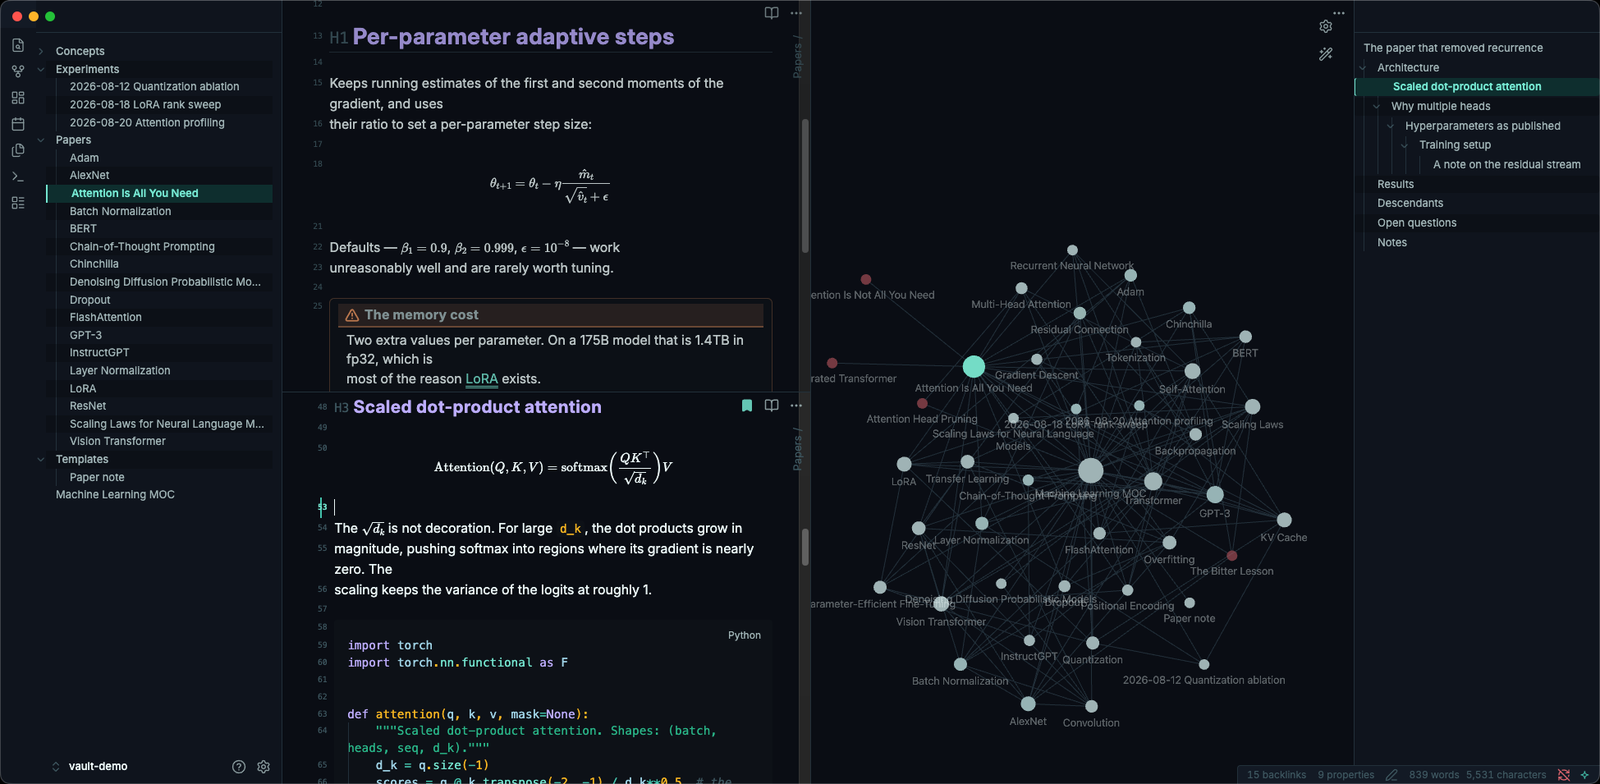
Task: Select Attention Is All You Need note
Action: point(159,194)
